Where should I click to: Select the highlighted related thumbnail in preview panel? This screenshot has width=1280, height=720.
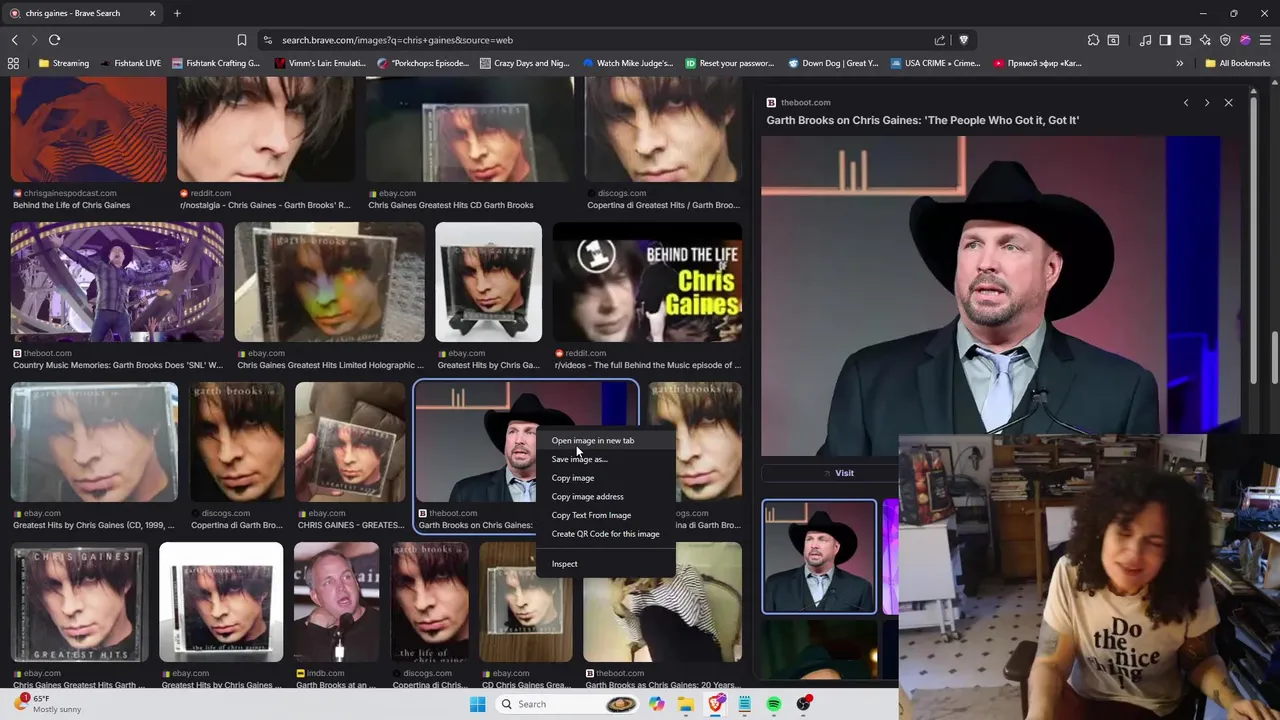pos(819,557)
